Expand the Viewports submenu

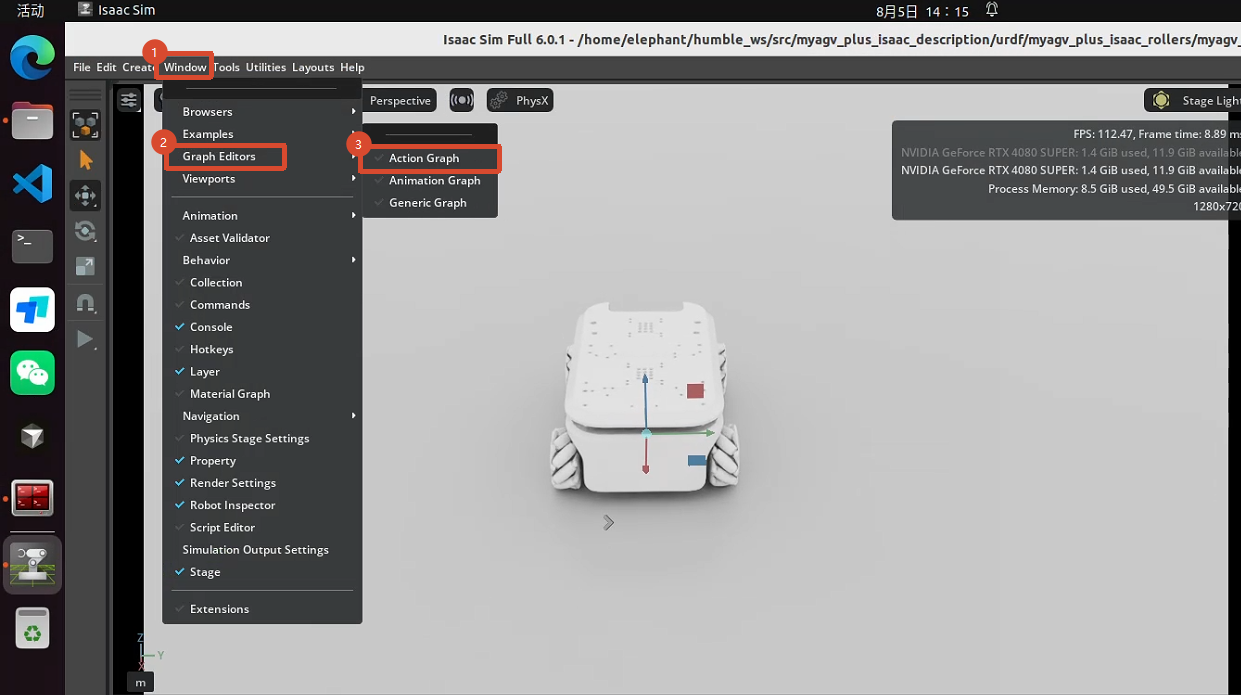tap(262, 179)
